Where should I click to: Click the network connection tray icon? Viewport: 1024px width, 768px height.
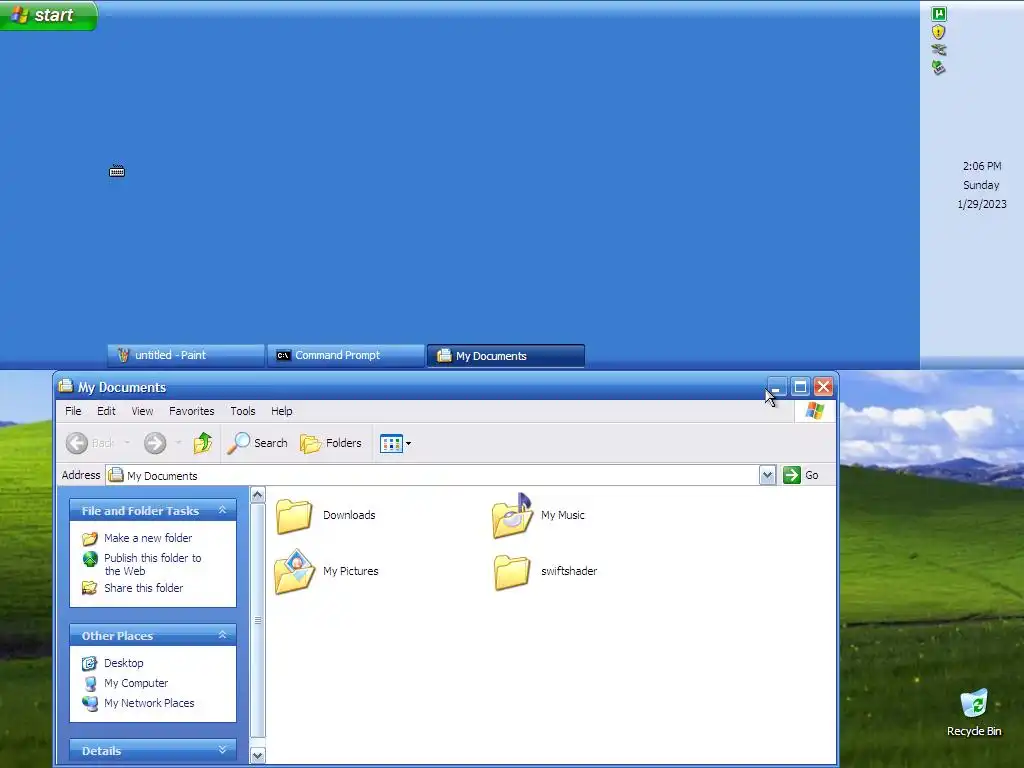[x=938, y=50]
